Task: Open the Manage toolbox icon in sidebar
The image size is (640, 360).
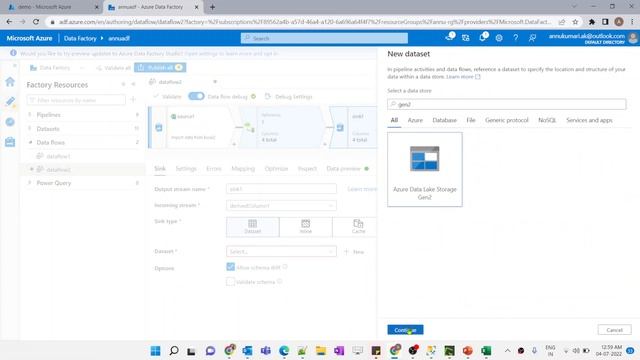Action: [10, 142]
